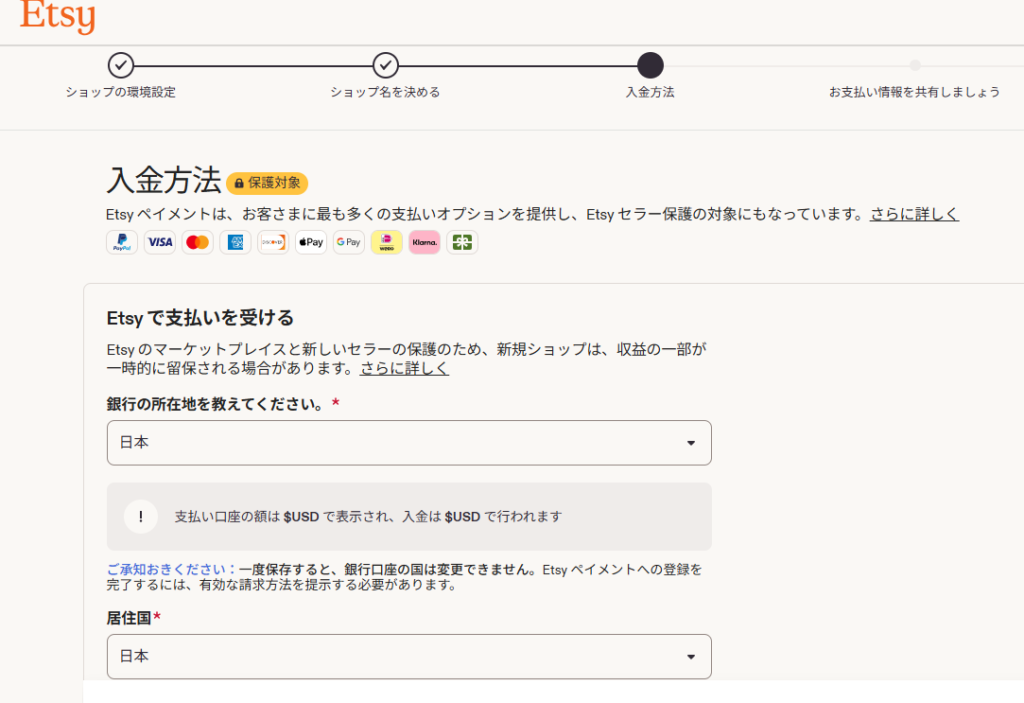Click the 銀行の所在地を教えてください label

coord(216,404)
